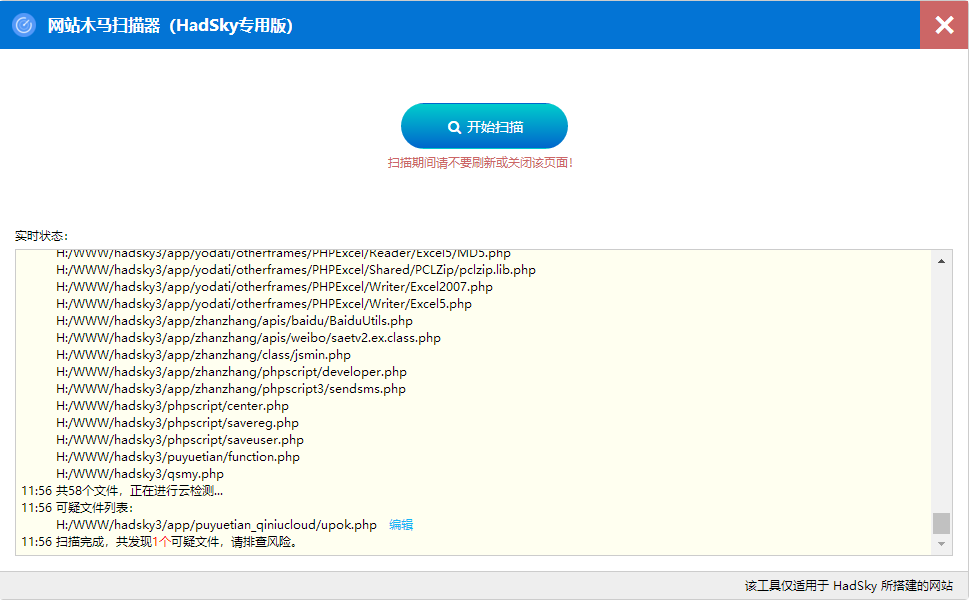The width and height of the screenshot is (969, 601).
Task: Select the puyuetian/function.php path line
Action: [178, 457]
